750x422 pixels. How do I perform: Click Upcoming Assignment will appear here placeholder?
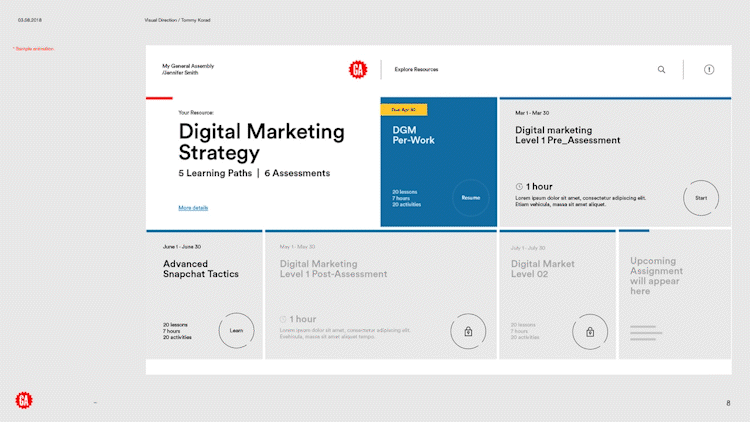tap(656, 276)
